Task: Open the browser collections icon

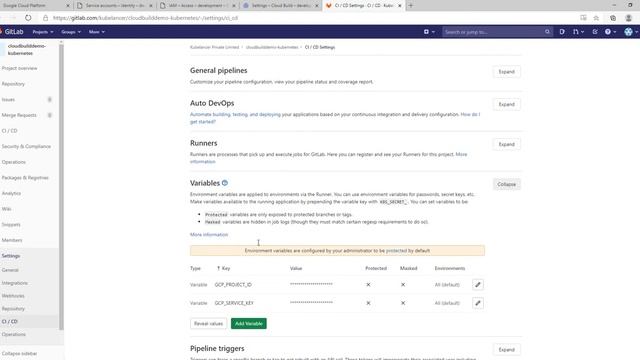Action: [x=613, y=18]
